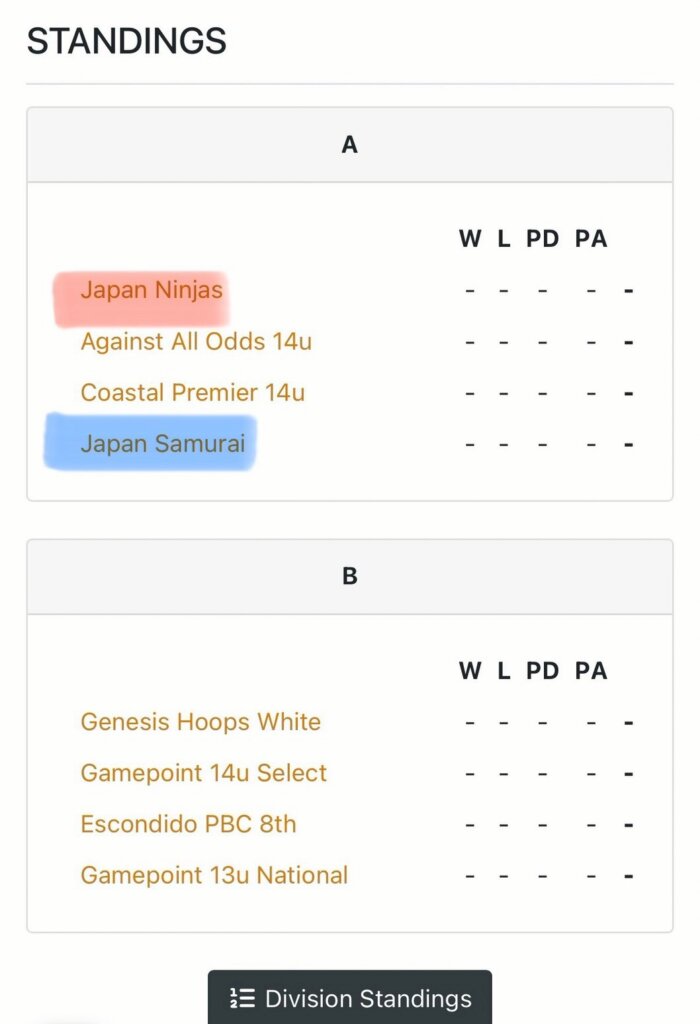Select the Coastal Premier 14u team link
Screen dimensions: 700x1024
[x=193, y=392]
